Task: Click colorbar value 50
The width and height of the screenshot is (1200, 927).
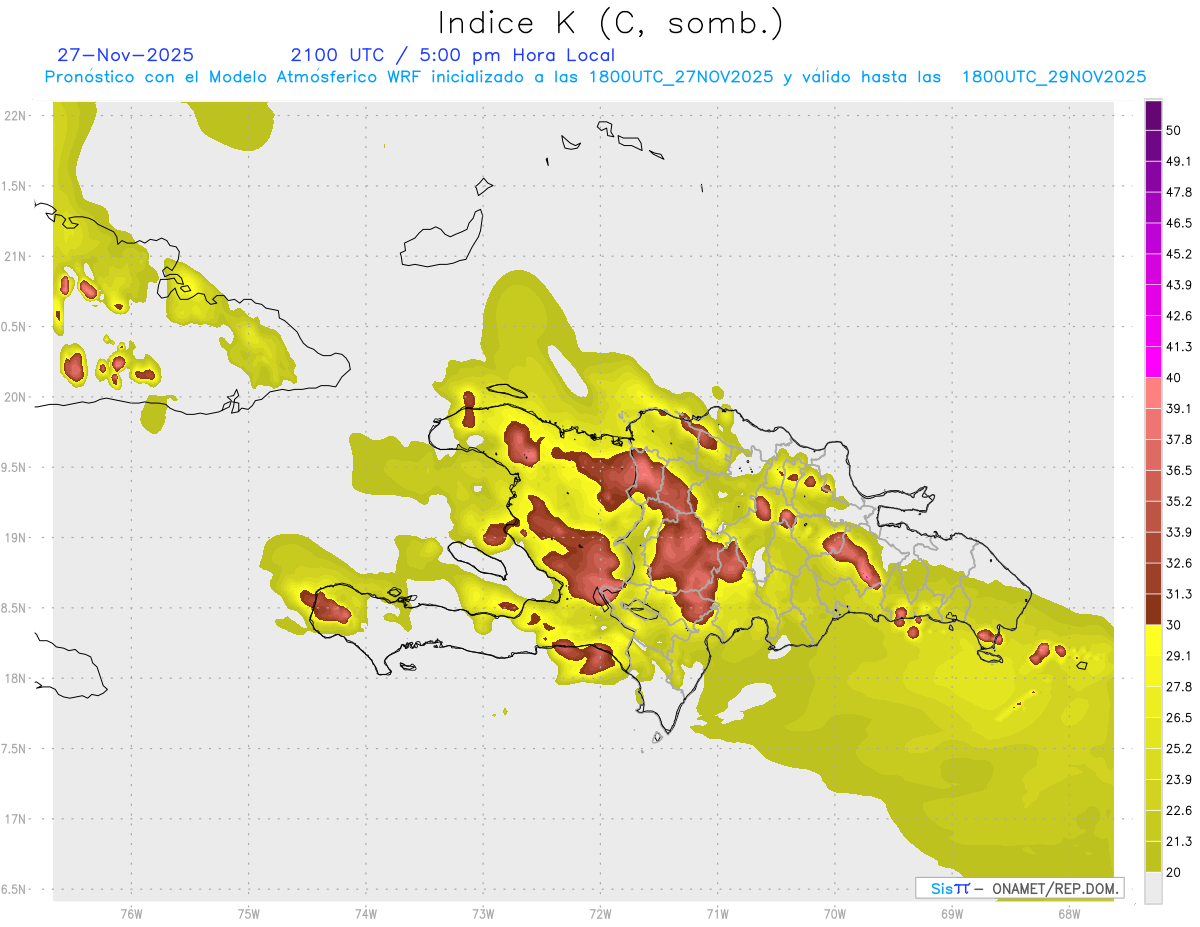Action: tap(1174, 130)
